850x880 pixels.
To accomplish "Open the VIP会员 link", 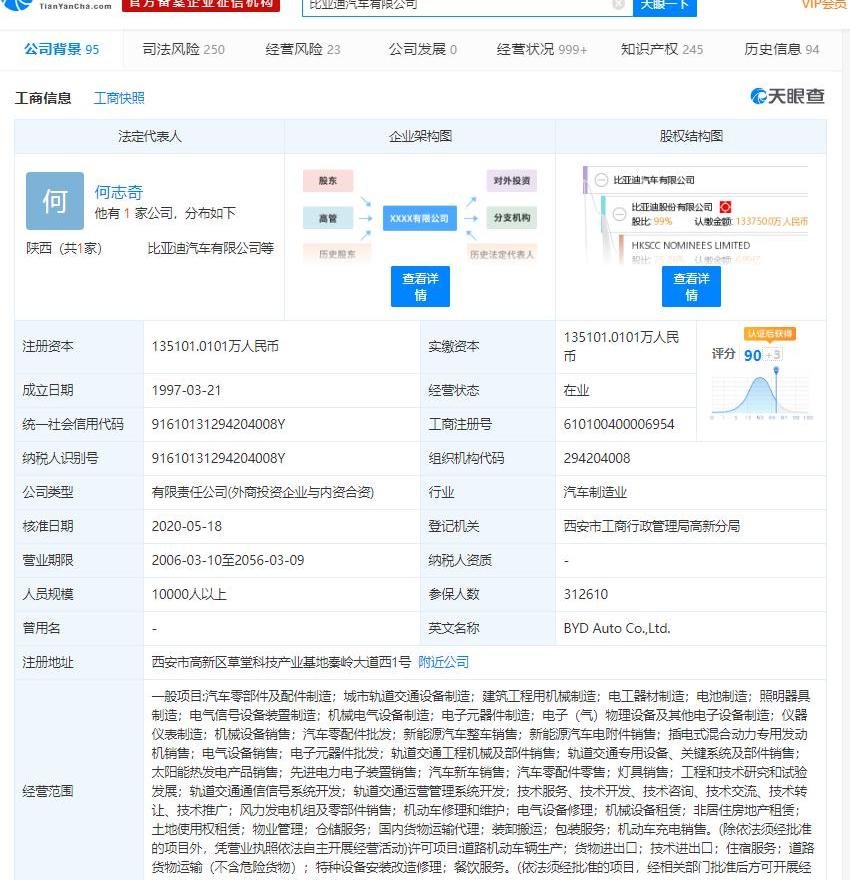I will point(824,4).
